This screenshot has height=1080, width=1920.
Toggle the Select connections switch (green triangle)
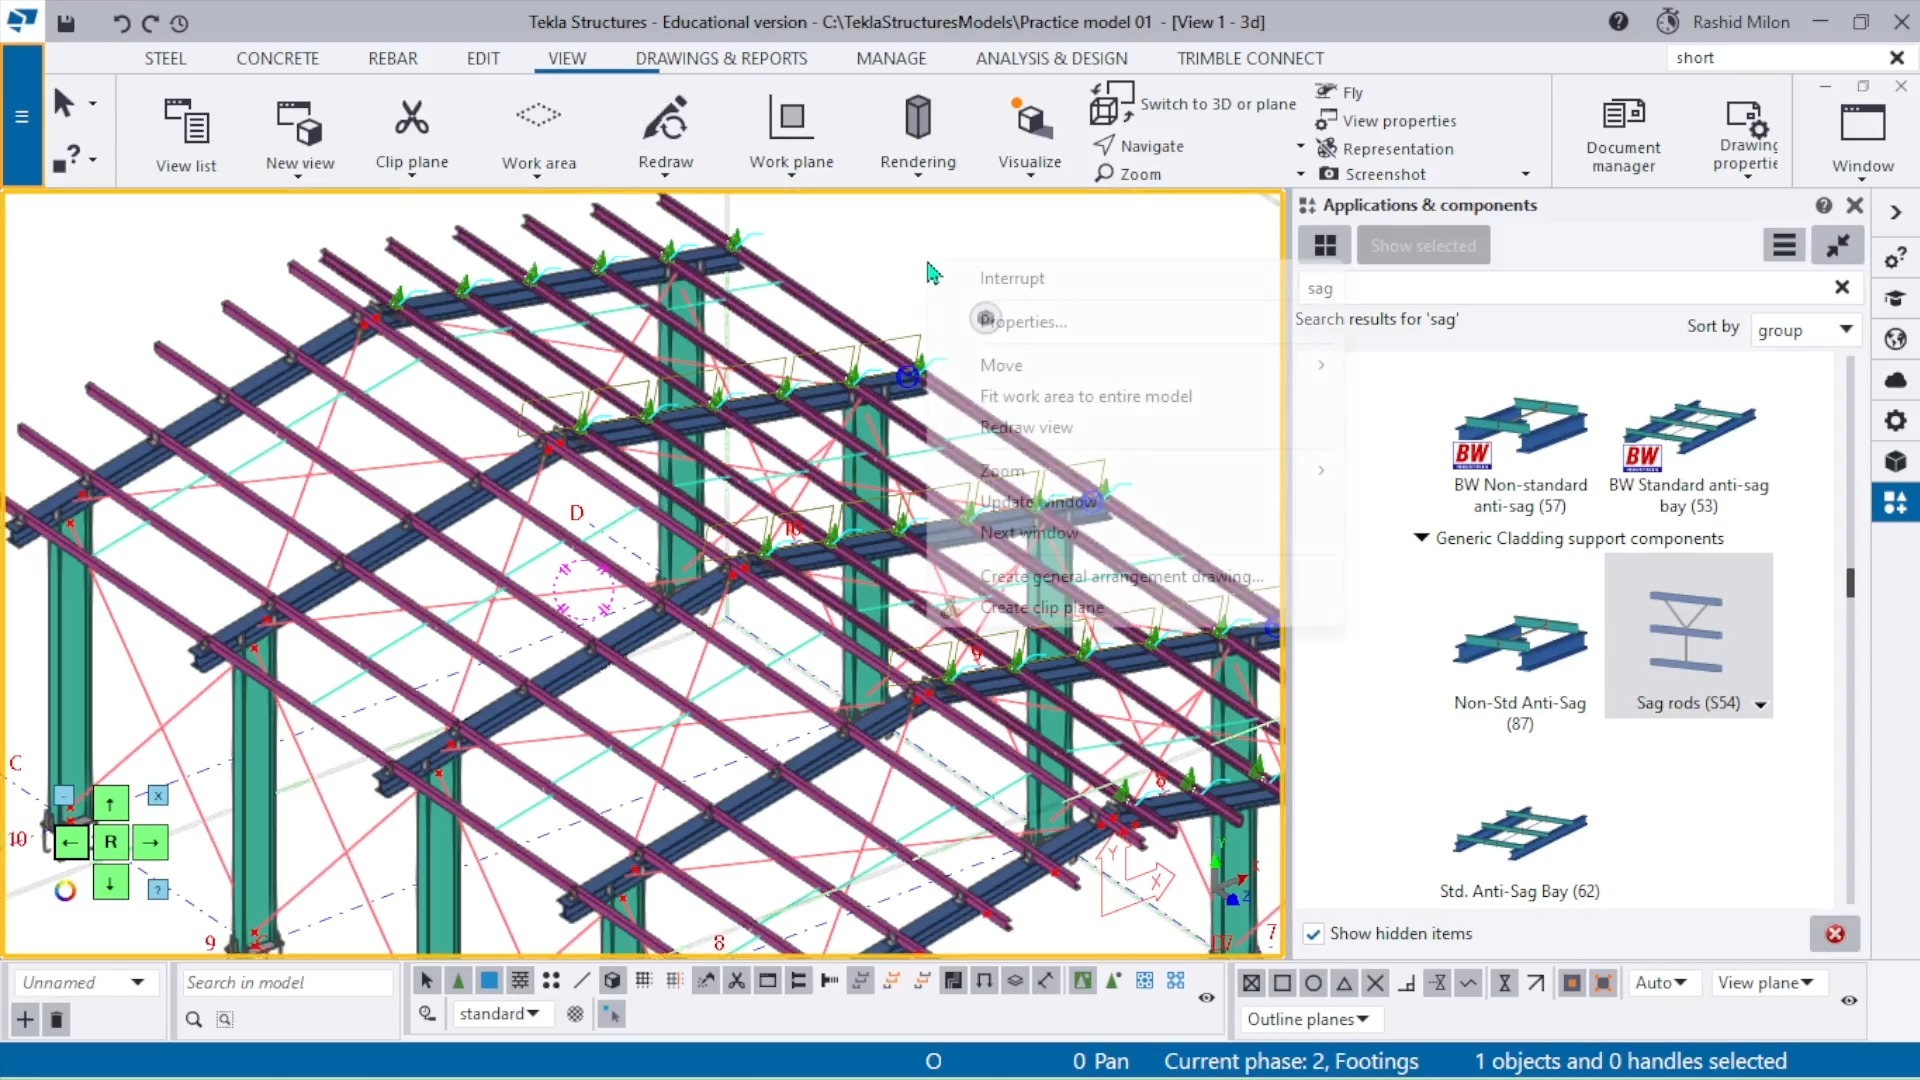pyautogui.click(x=458, y=981)
